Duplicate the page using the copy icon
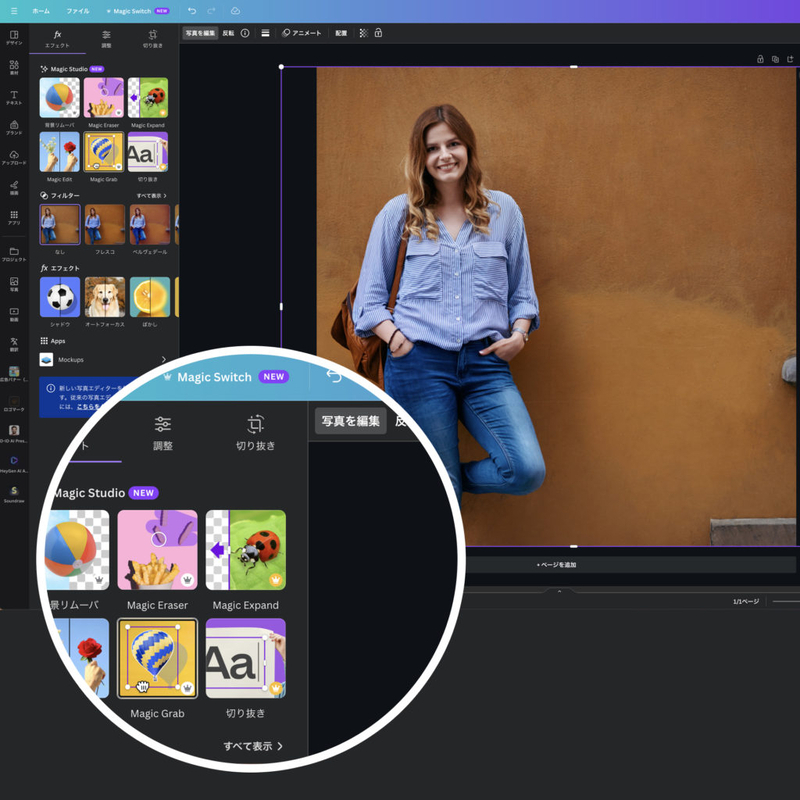This screenshot has width=800, height=800. pyautogui.click(x=775, y=59)
